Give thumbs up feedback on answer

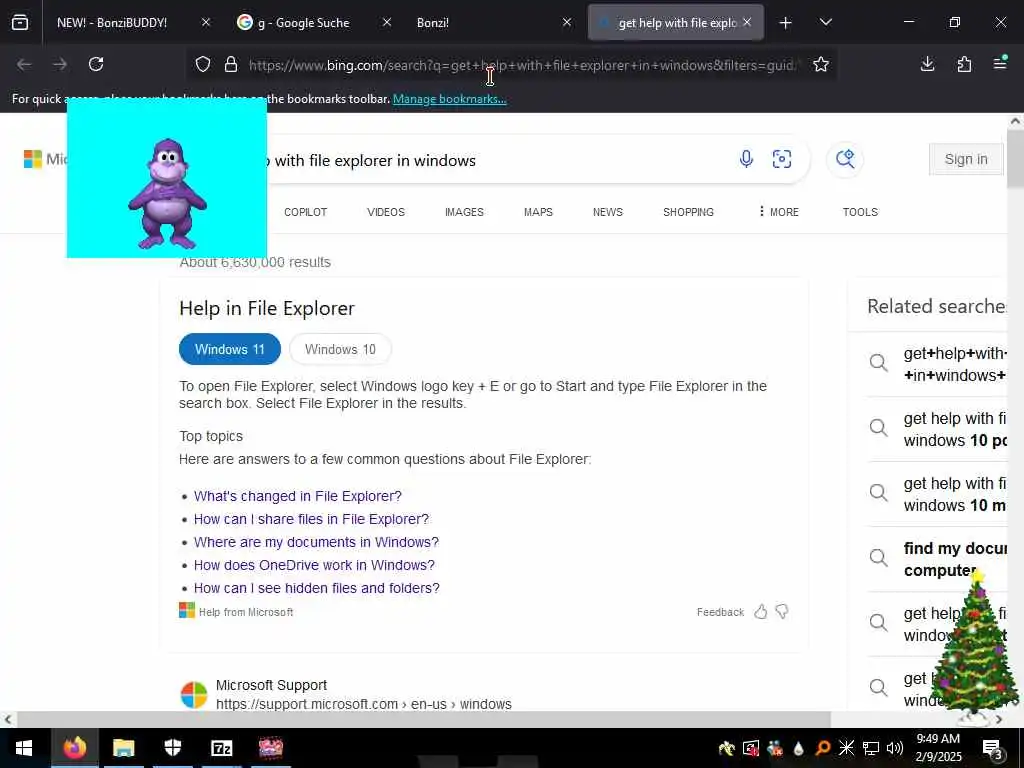point(761,612)
